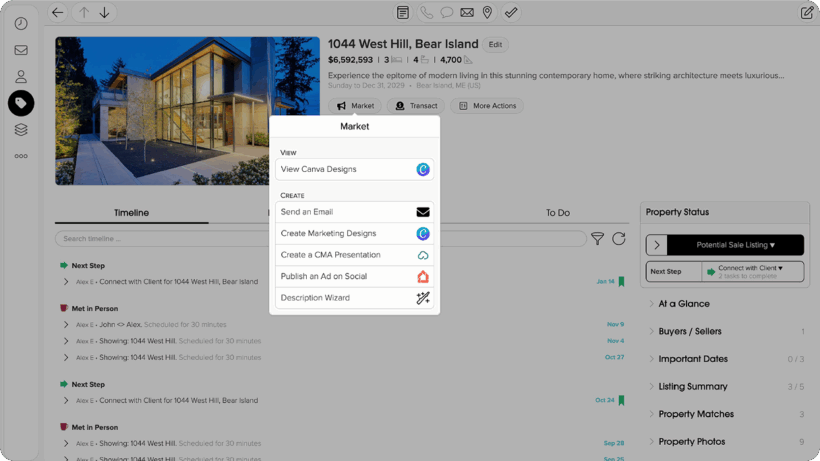Viewport: 820px width, 461px height.
Task: Expand the Sep 28 Showing entry
Action: pyautogui.click(x=66, y=443)
